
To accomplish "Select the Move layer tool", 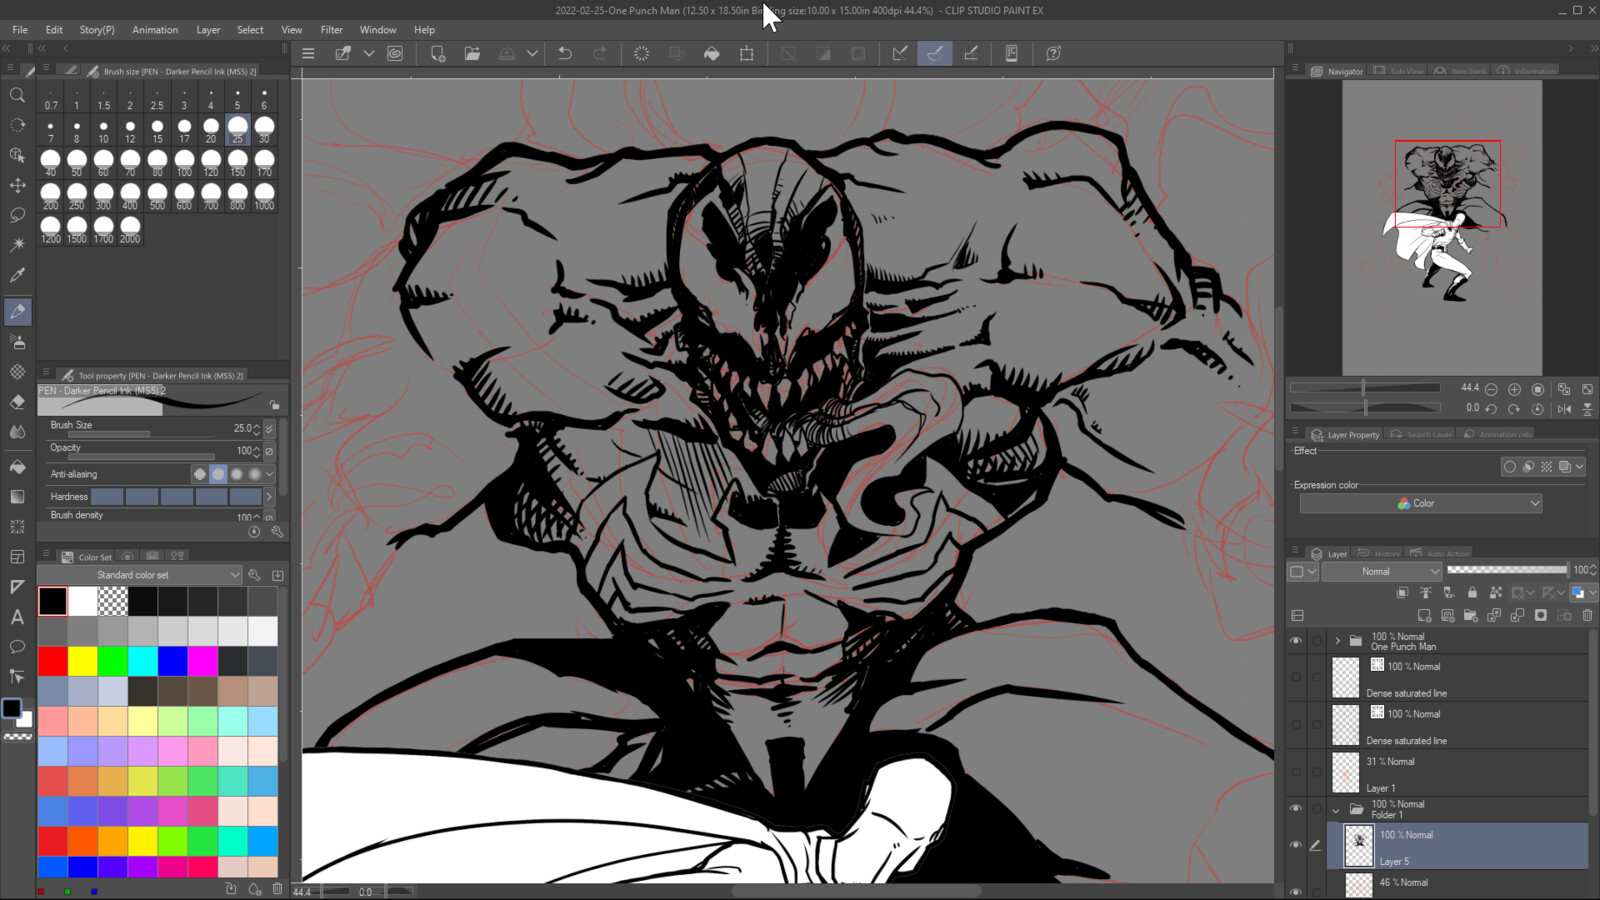I will pyautogui.click(x=17, y=185).
